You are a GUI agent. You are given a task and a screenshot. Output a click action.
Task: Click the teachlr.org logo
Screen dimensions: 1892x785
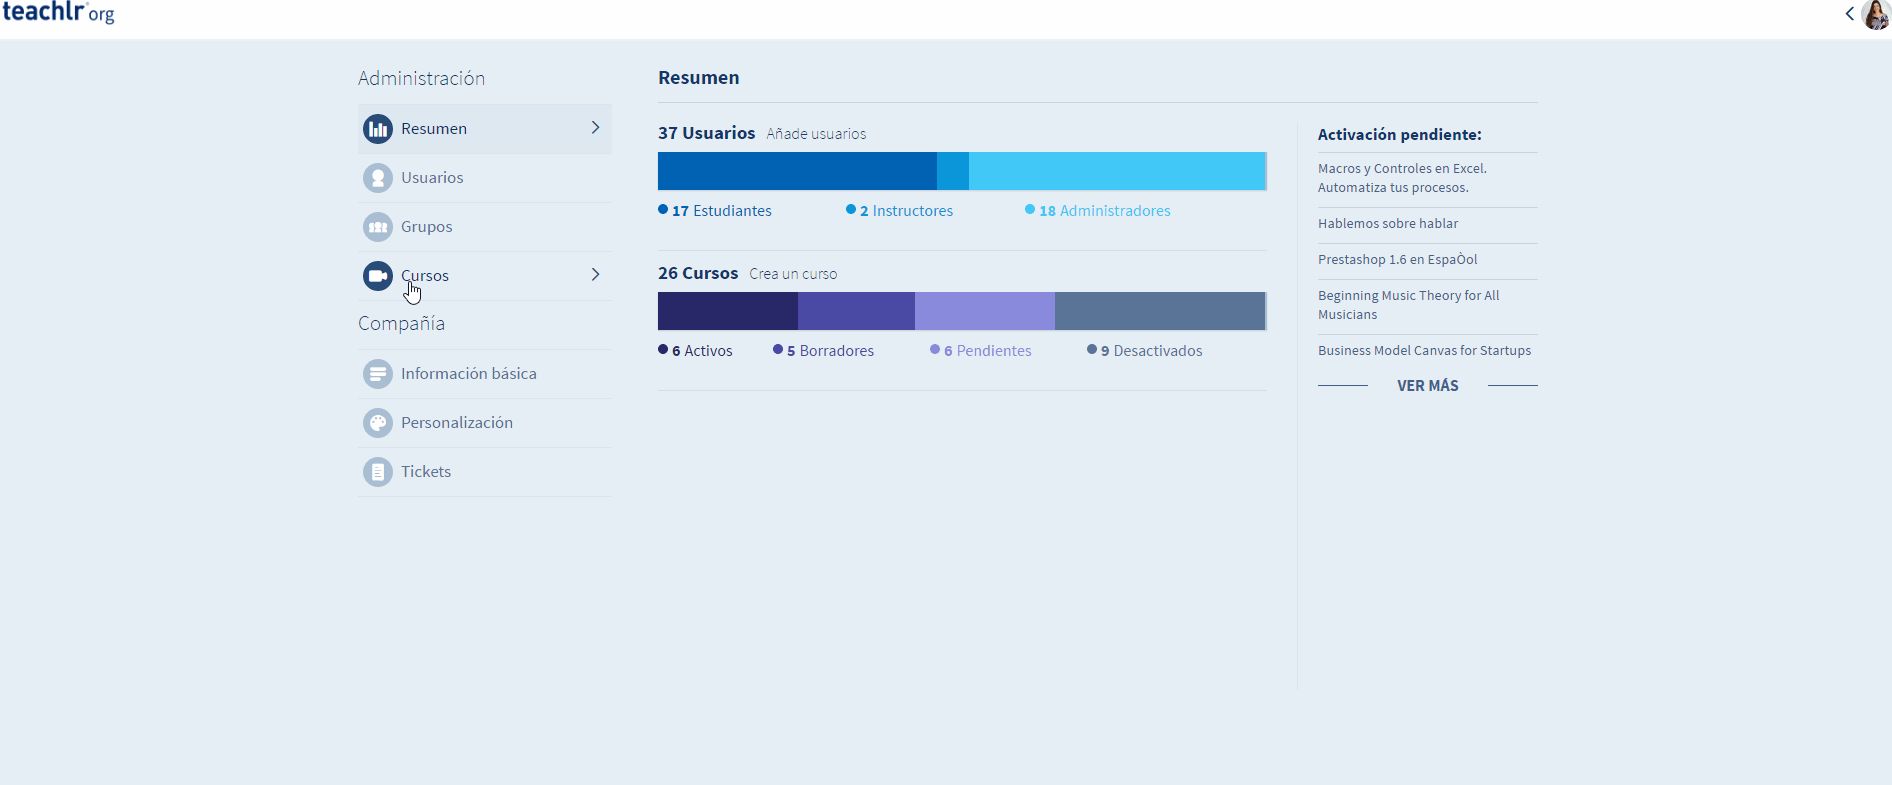[58, 13]
